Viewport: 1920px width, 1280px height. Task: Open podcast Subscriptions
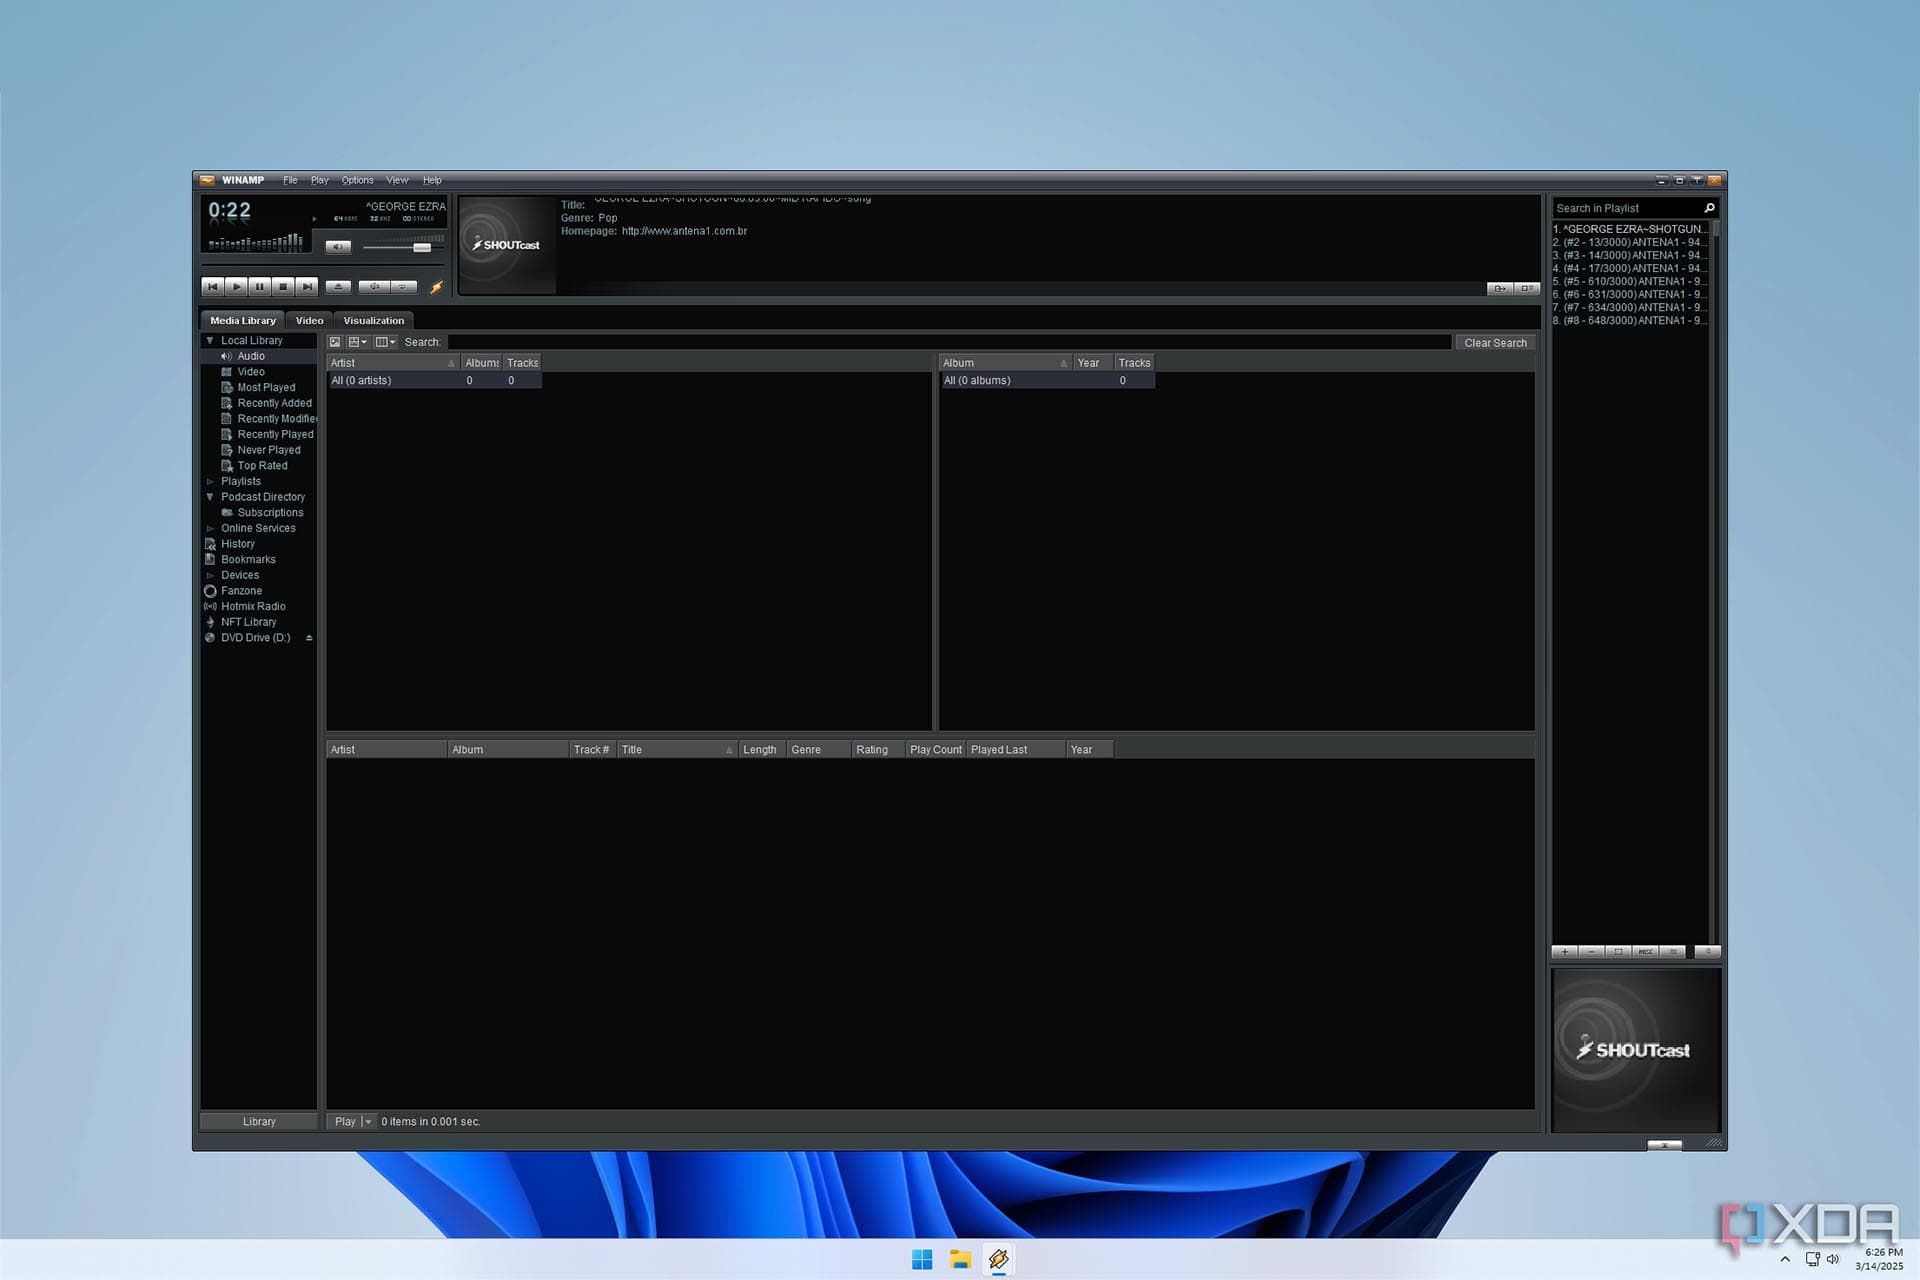click(270, 513)
